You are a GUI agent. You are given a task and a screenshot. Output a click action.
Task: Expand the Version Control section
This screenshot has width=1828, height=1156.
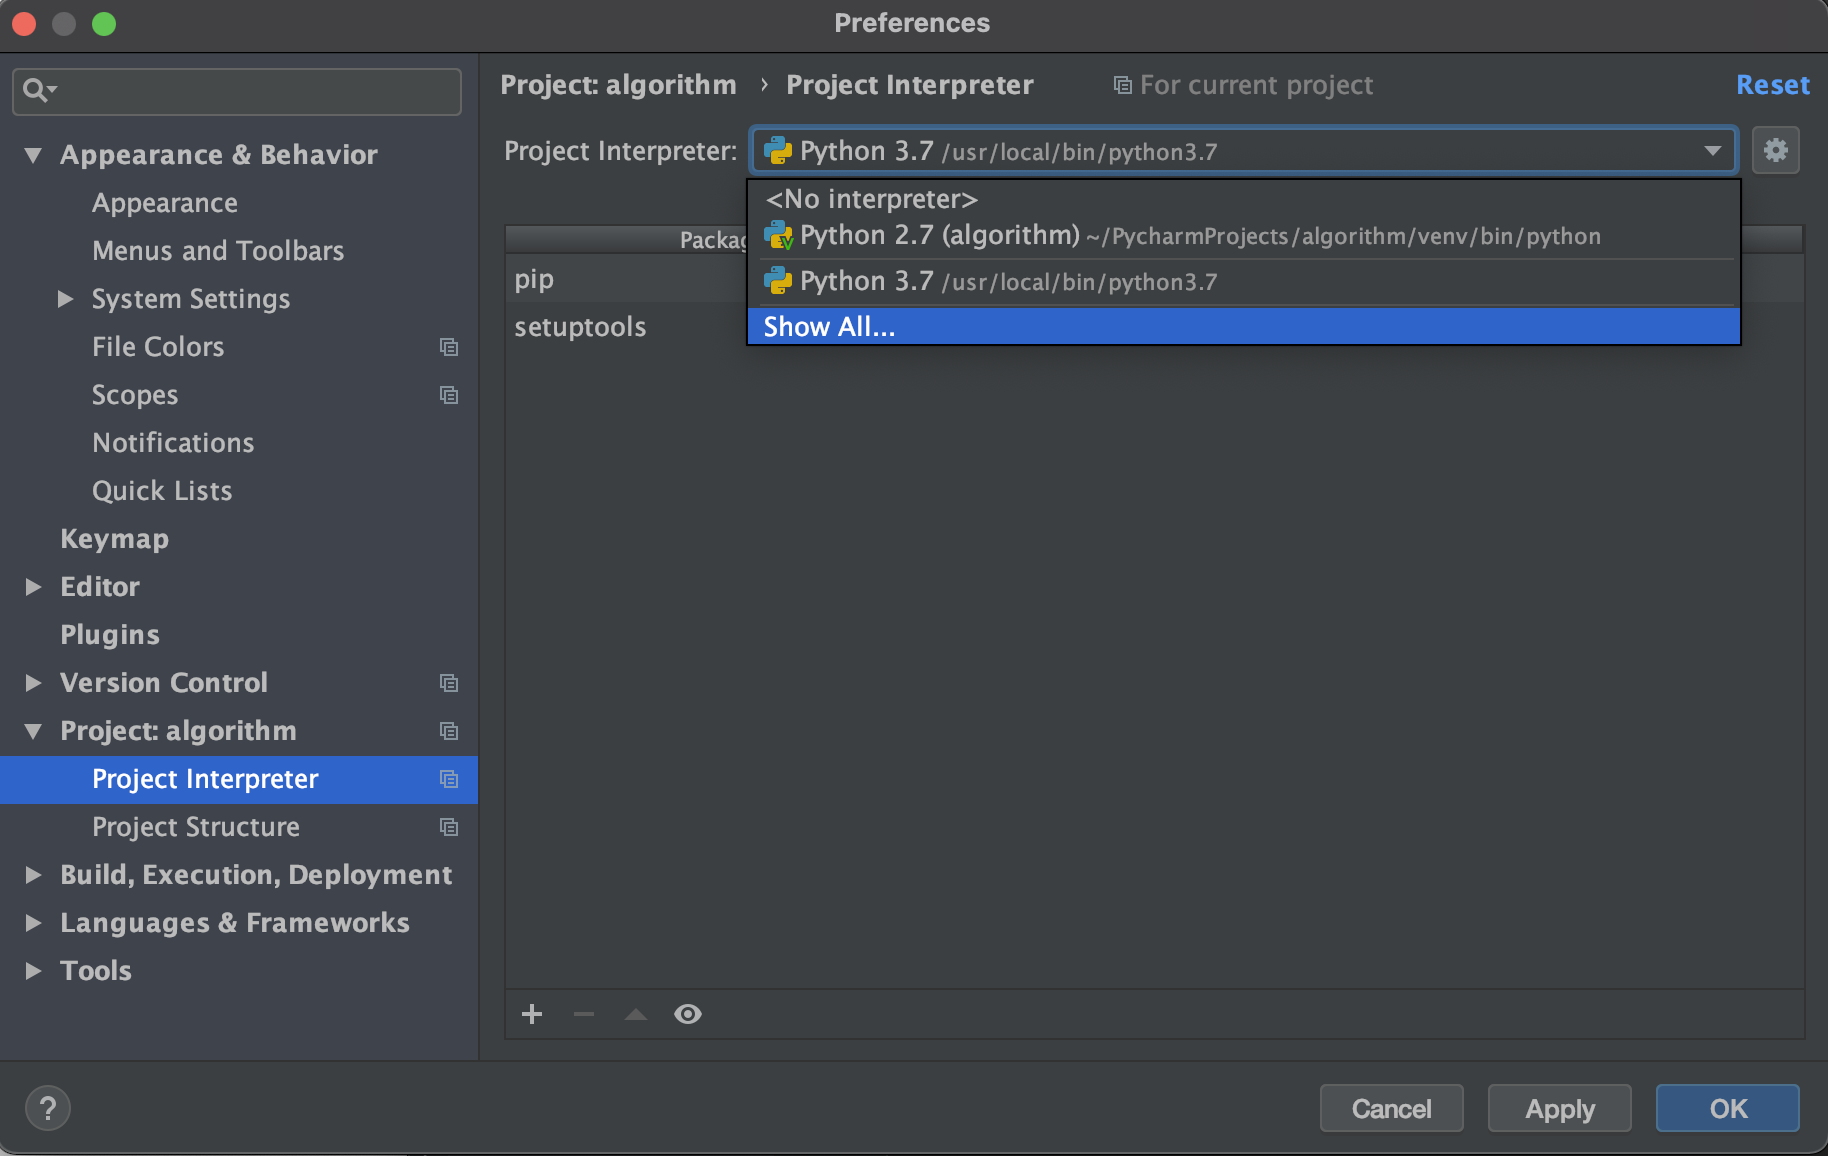pos(33,683)
